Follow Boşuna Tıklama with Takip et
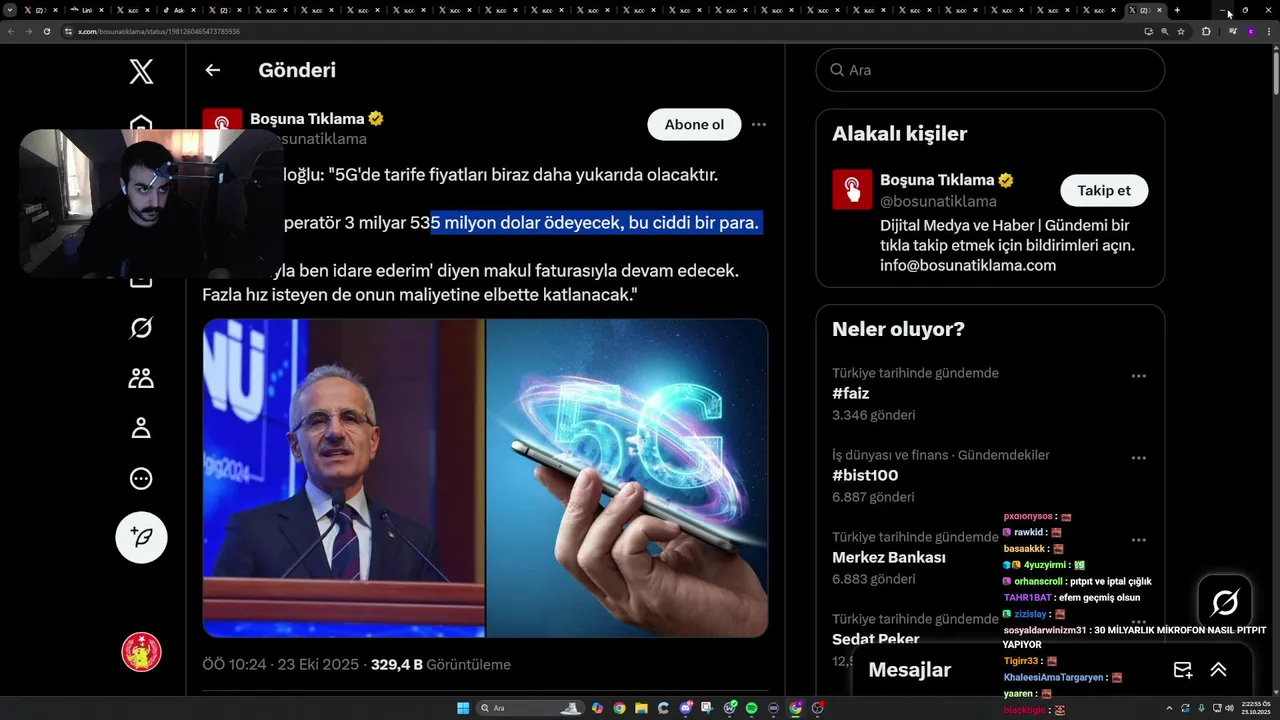Viewport: 1280px width, 720px height. pos(1104,190)
